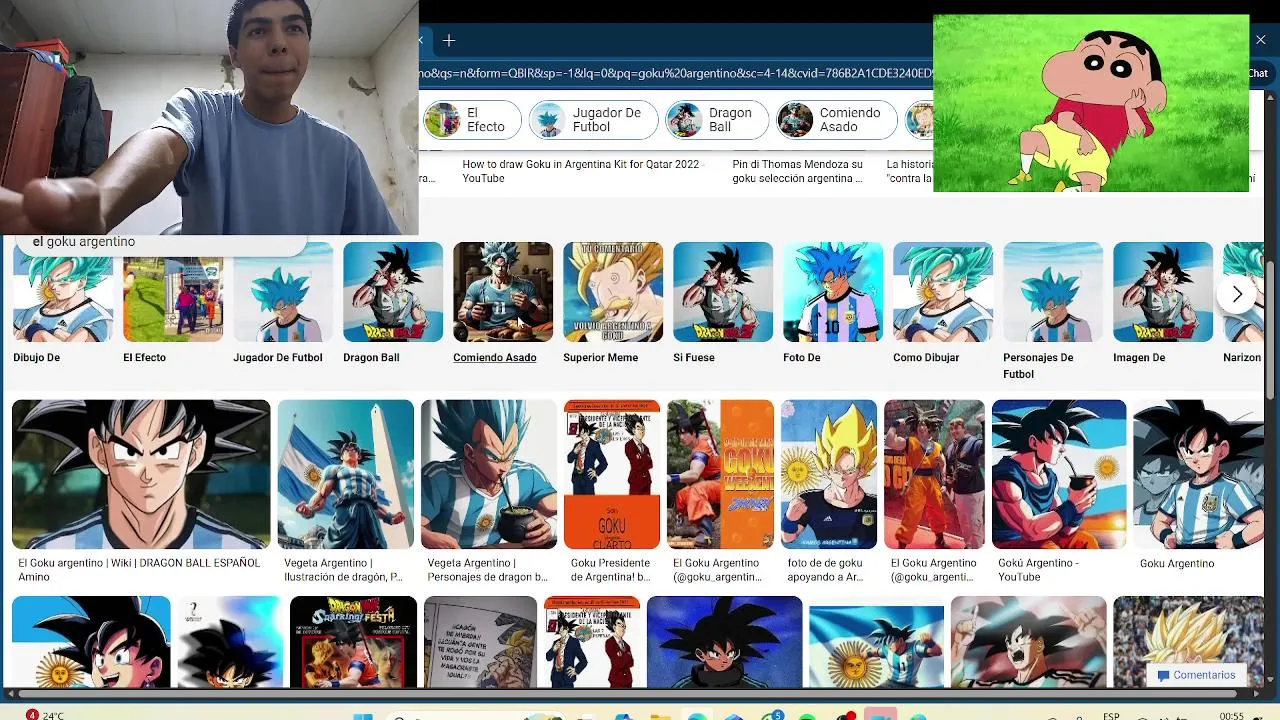Click the 'Goku Argentino' caption text
Image resolution: width=1280 pixels, height=720 pixels.
point(1177,564)
